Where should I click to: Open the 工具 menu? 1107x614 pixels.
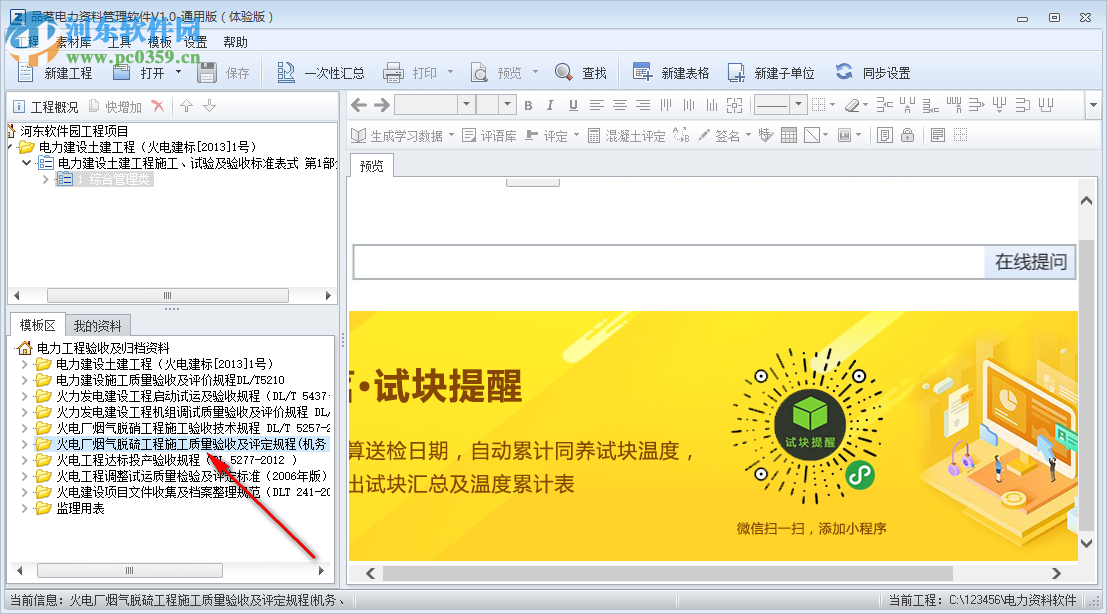pos(119,42)
